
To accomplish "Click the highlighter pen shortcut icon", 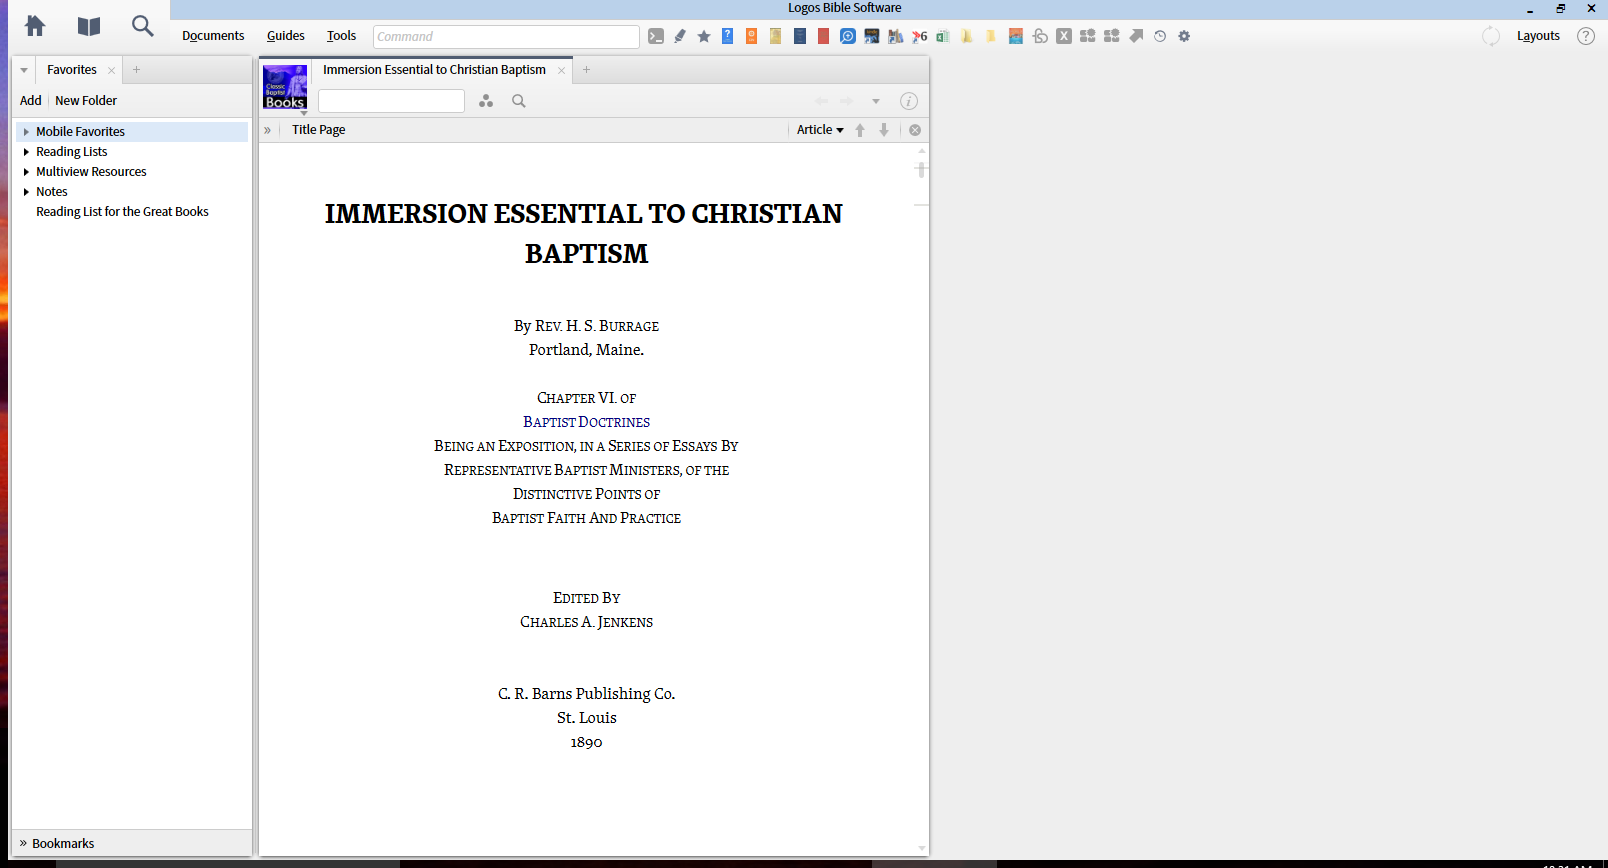I will click(x=680, y=36).
